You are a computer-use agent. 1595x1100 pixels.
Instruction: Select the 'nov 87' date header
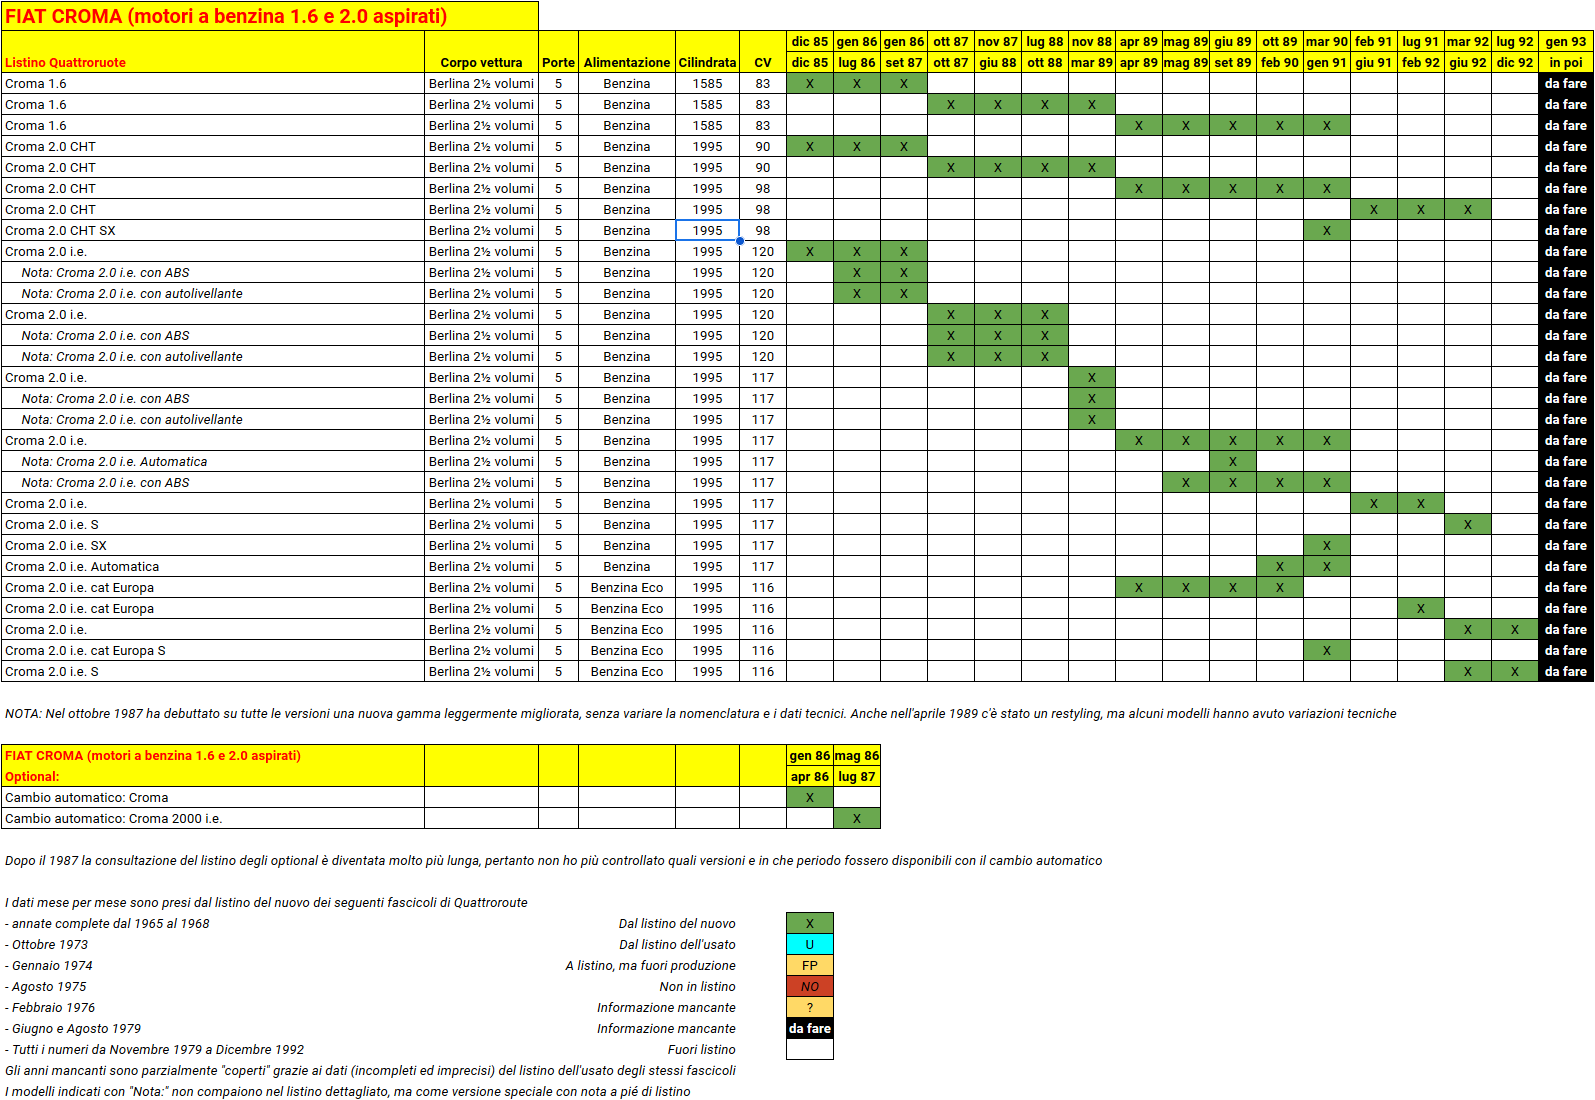point(998,41)
